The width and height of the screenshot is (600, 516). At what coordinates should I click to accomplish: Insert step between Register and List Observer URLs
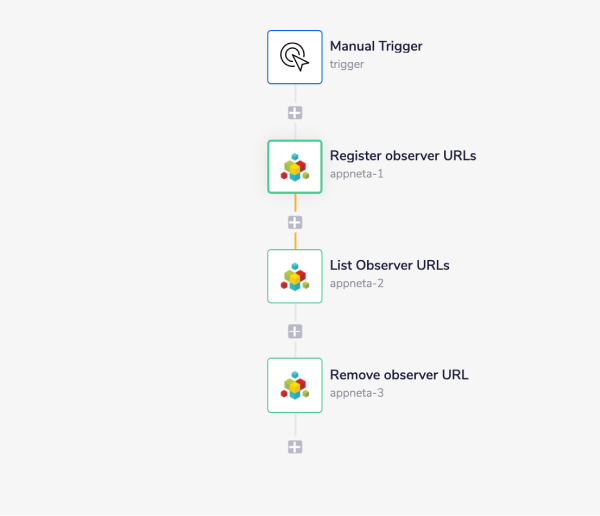pos(295,222)
